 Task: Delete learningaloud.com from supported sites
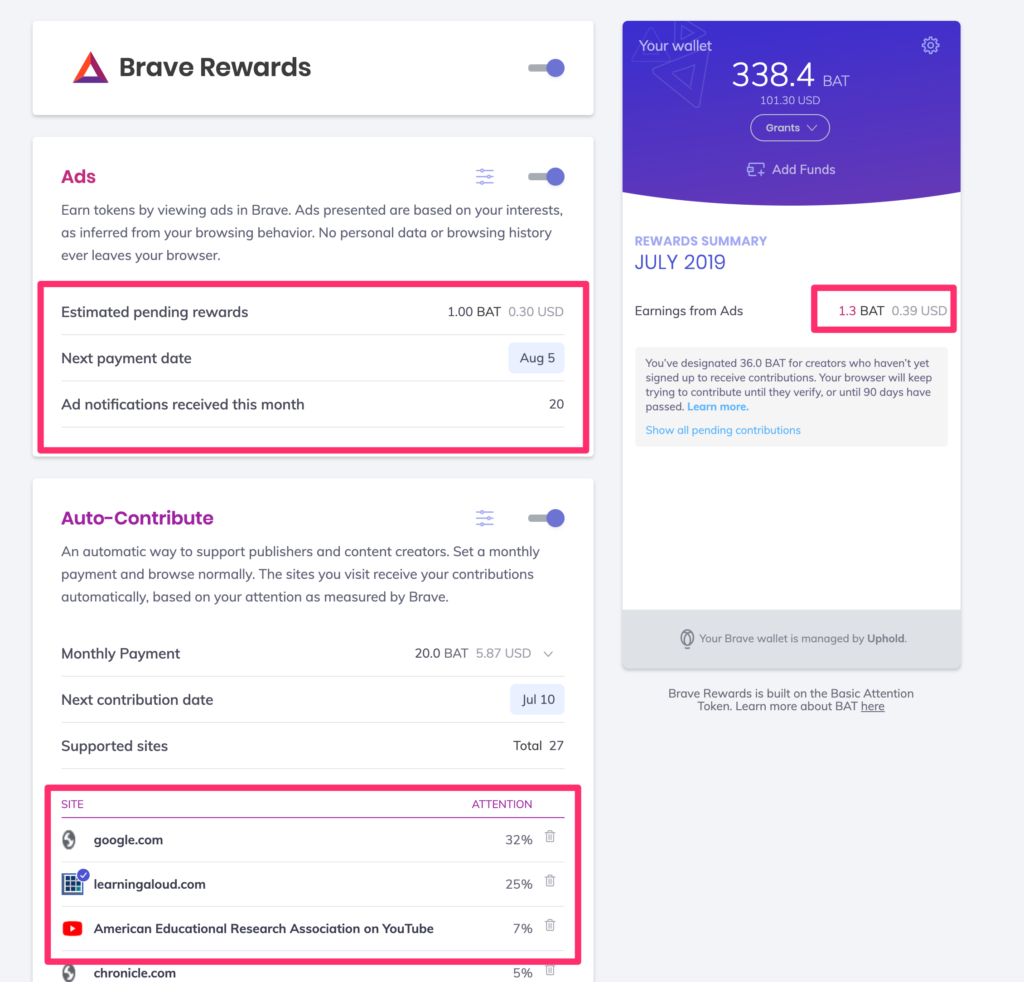click(x=550, y=881)
